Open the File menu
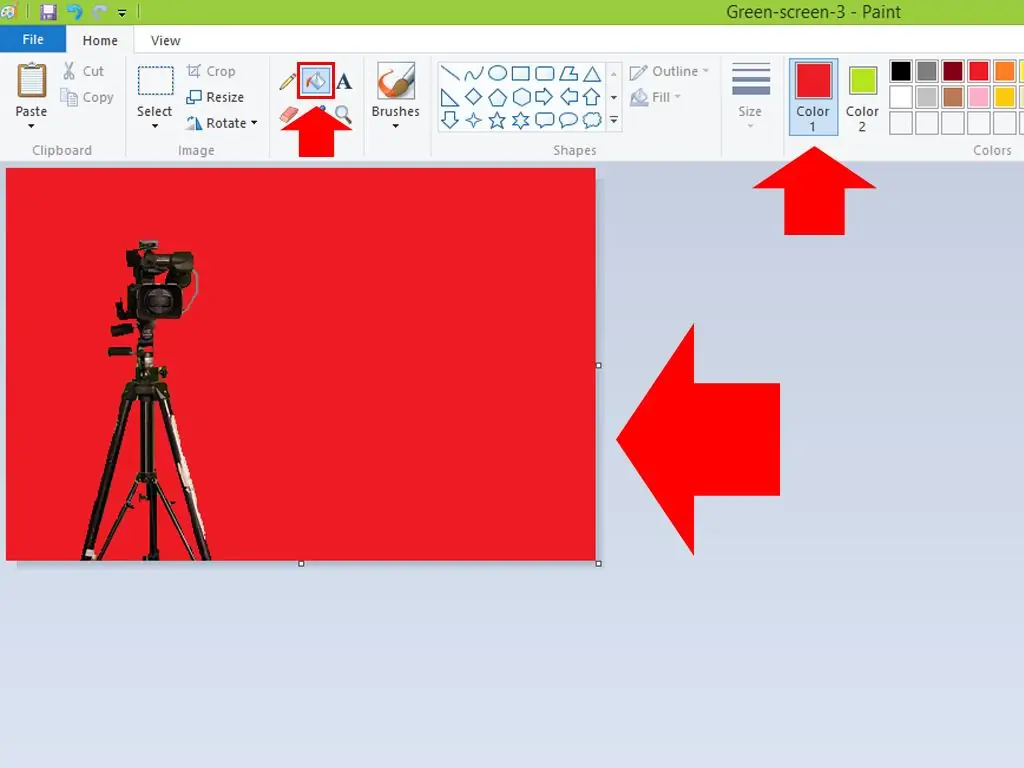 [33, 40]
